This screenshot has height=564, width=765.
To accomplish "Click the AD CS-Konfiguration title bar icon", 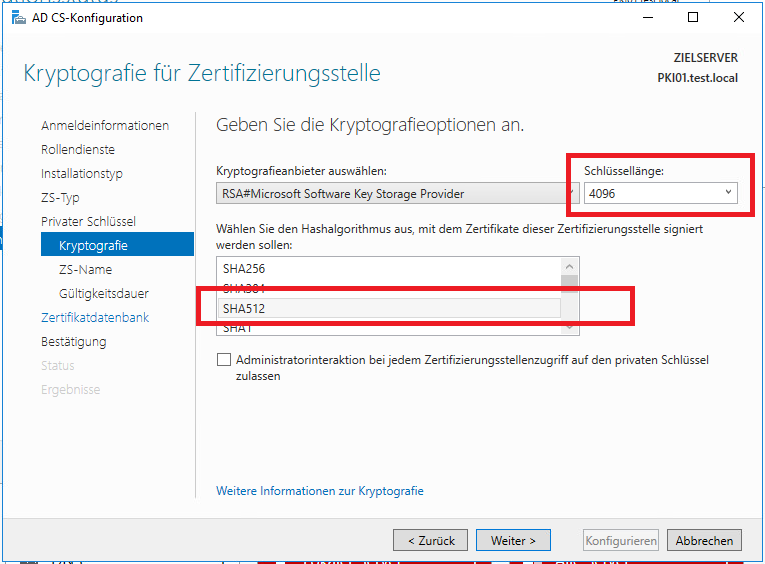I will [x=19, y=17].
